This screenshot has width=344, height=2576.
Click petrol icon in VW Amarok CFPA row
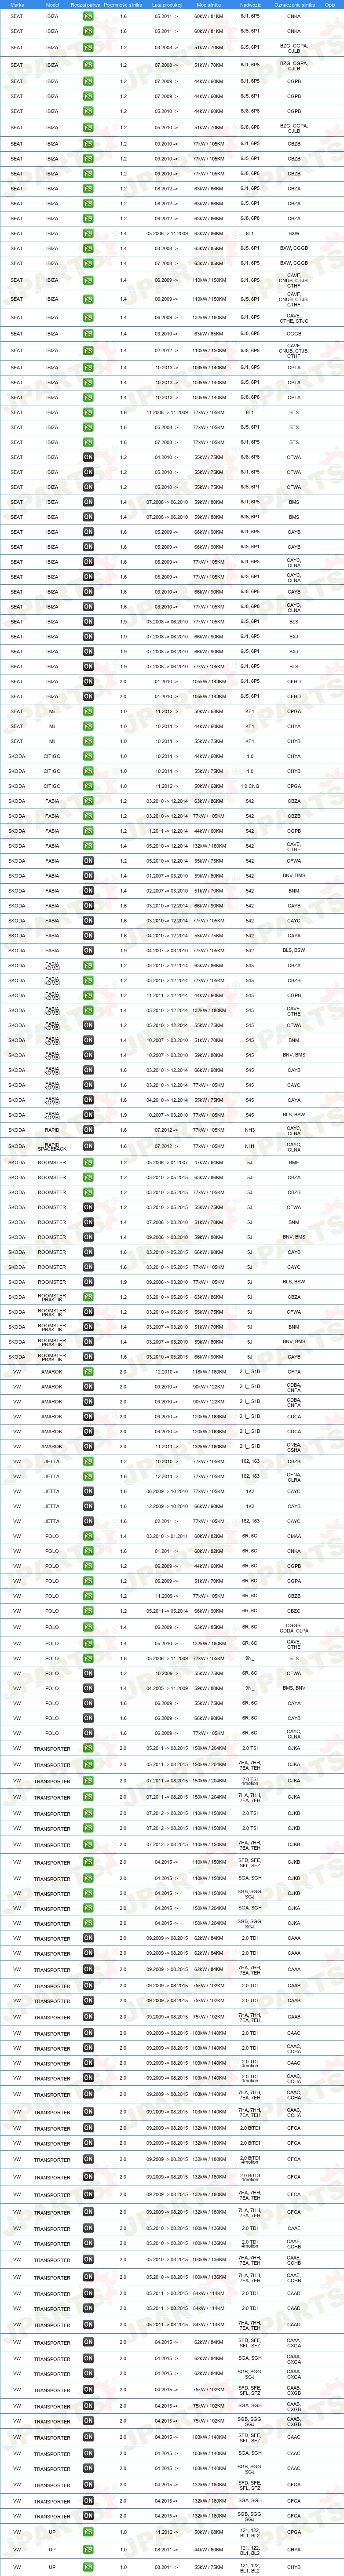88,1372
